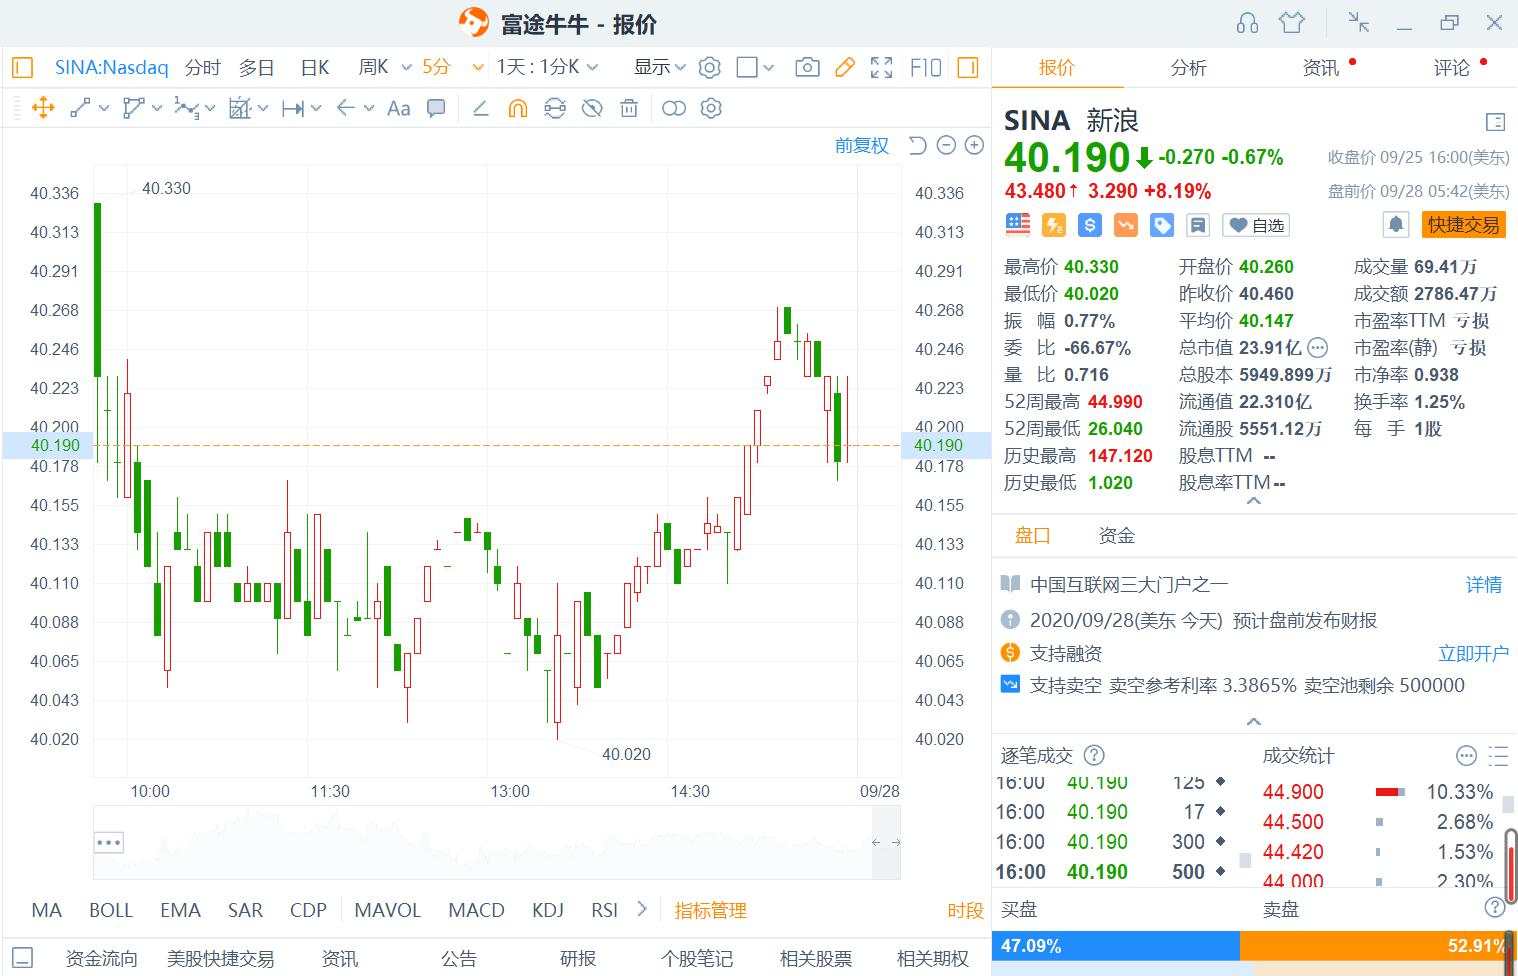Select the range interval marker tool
Viewport: 1518px width, 976px height.
tap(293, 108)
